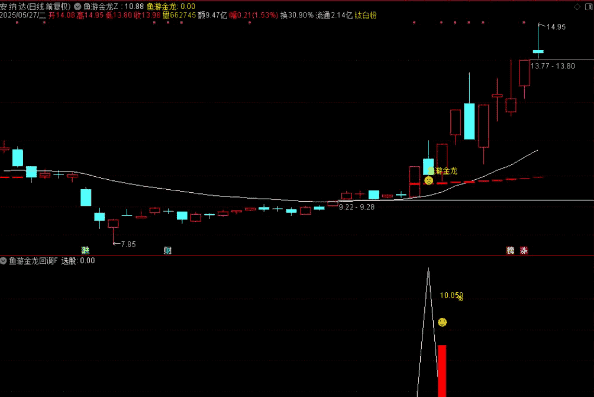
Task: Click the 收13.98 close price in header
Action: click(147, 15)
